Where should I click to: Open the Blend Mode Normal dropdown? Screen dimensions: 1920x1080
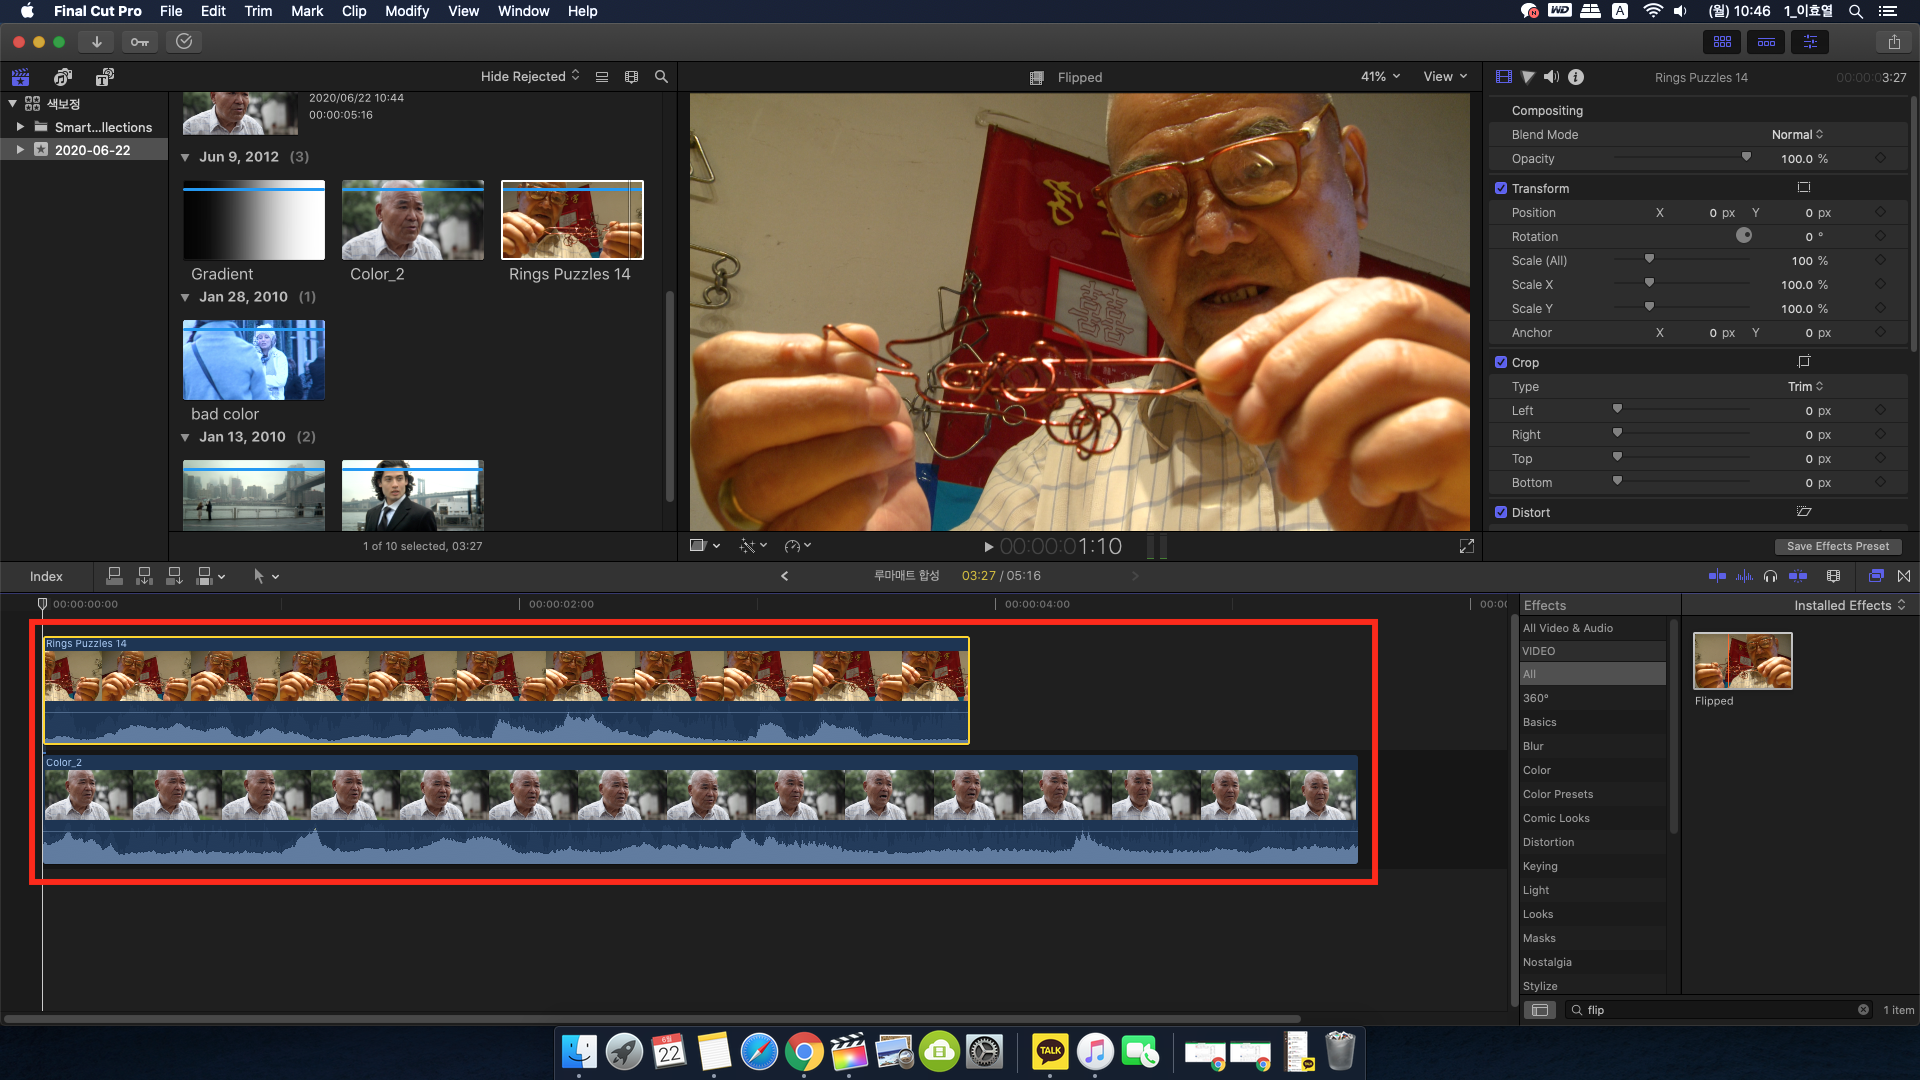click(x=1797, y=135)
